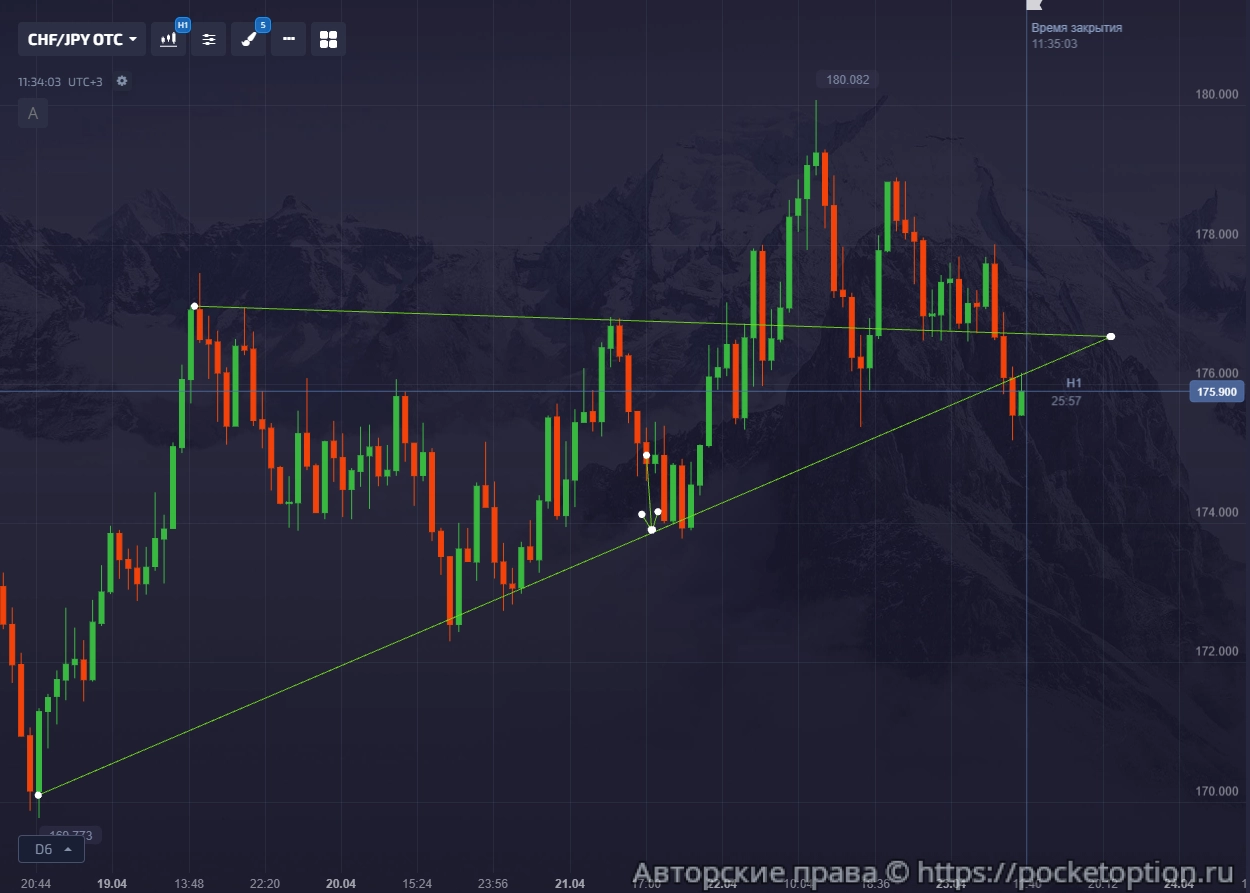Open the multi-chart grid layout icon
The image size is (1250, 893).
328,40
